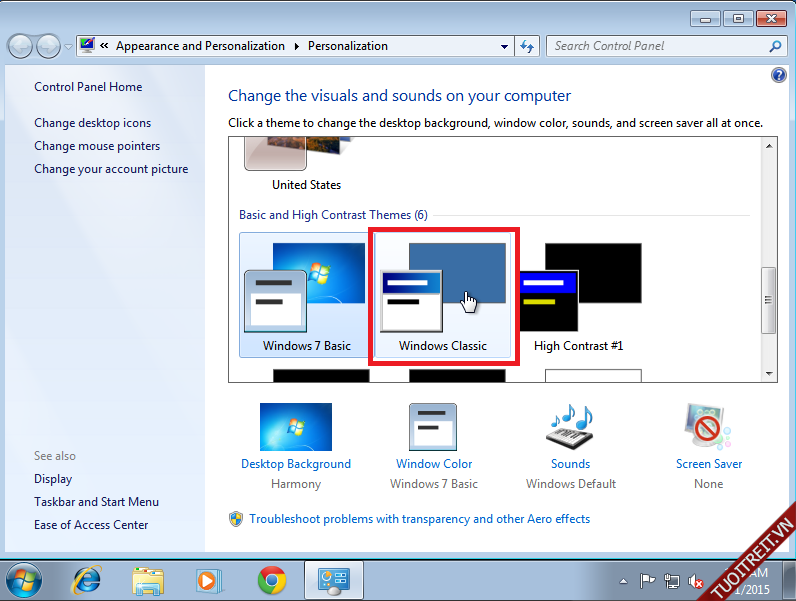Open Troubleshoot problems with transparency link

419,519
